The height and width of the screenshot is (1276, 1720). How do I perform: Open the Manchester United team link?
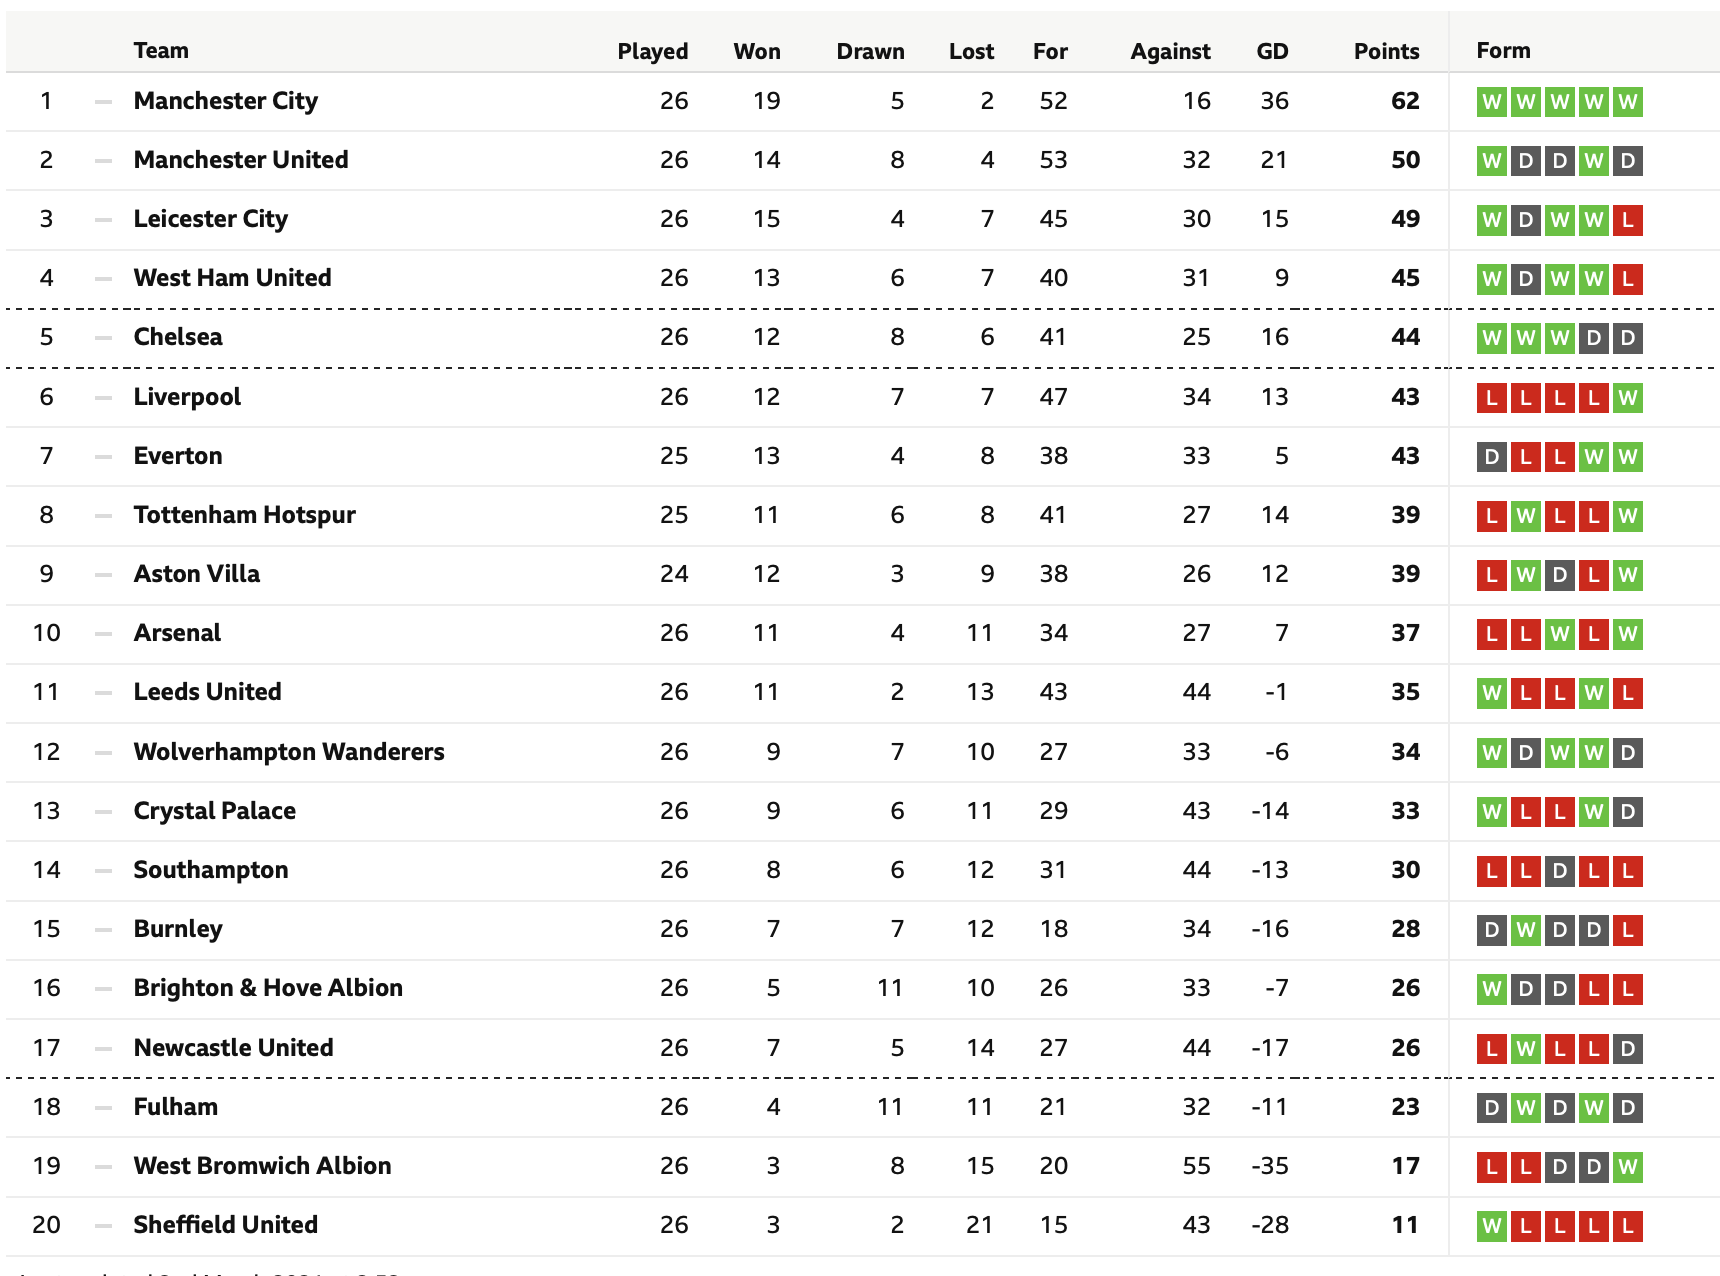pyautogui.click(x=241, y=160)
